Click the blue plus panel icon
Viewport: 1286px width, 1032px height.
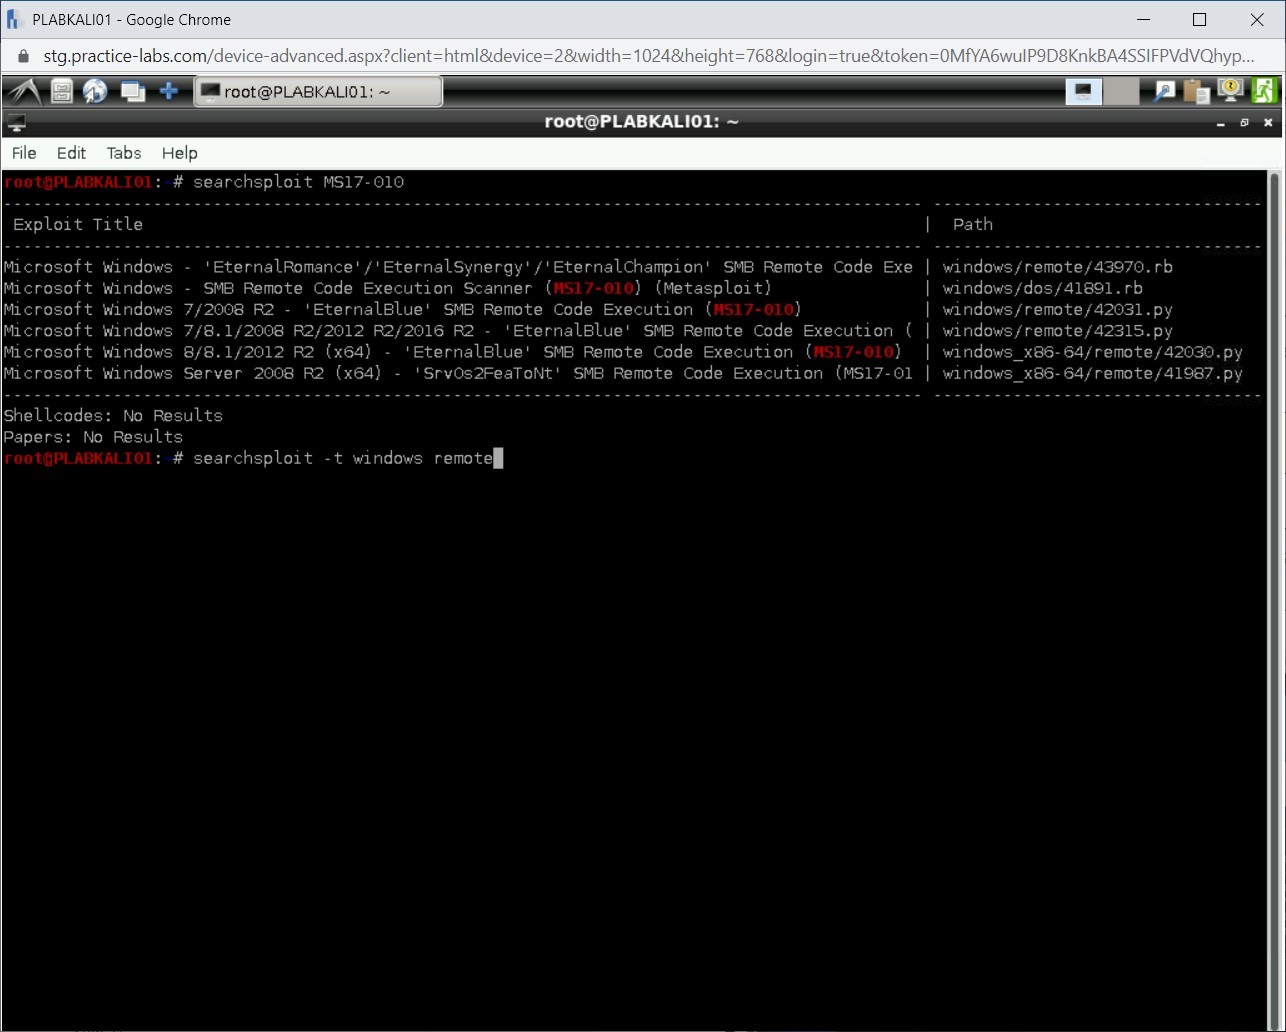(169, 92)
